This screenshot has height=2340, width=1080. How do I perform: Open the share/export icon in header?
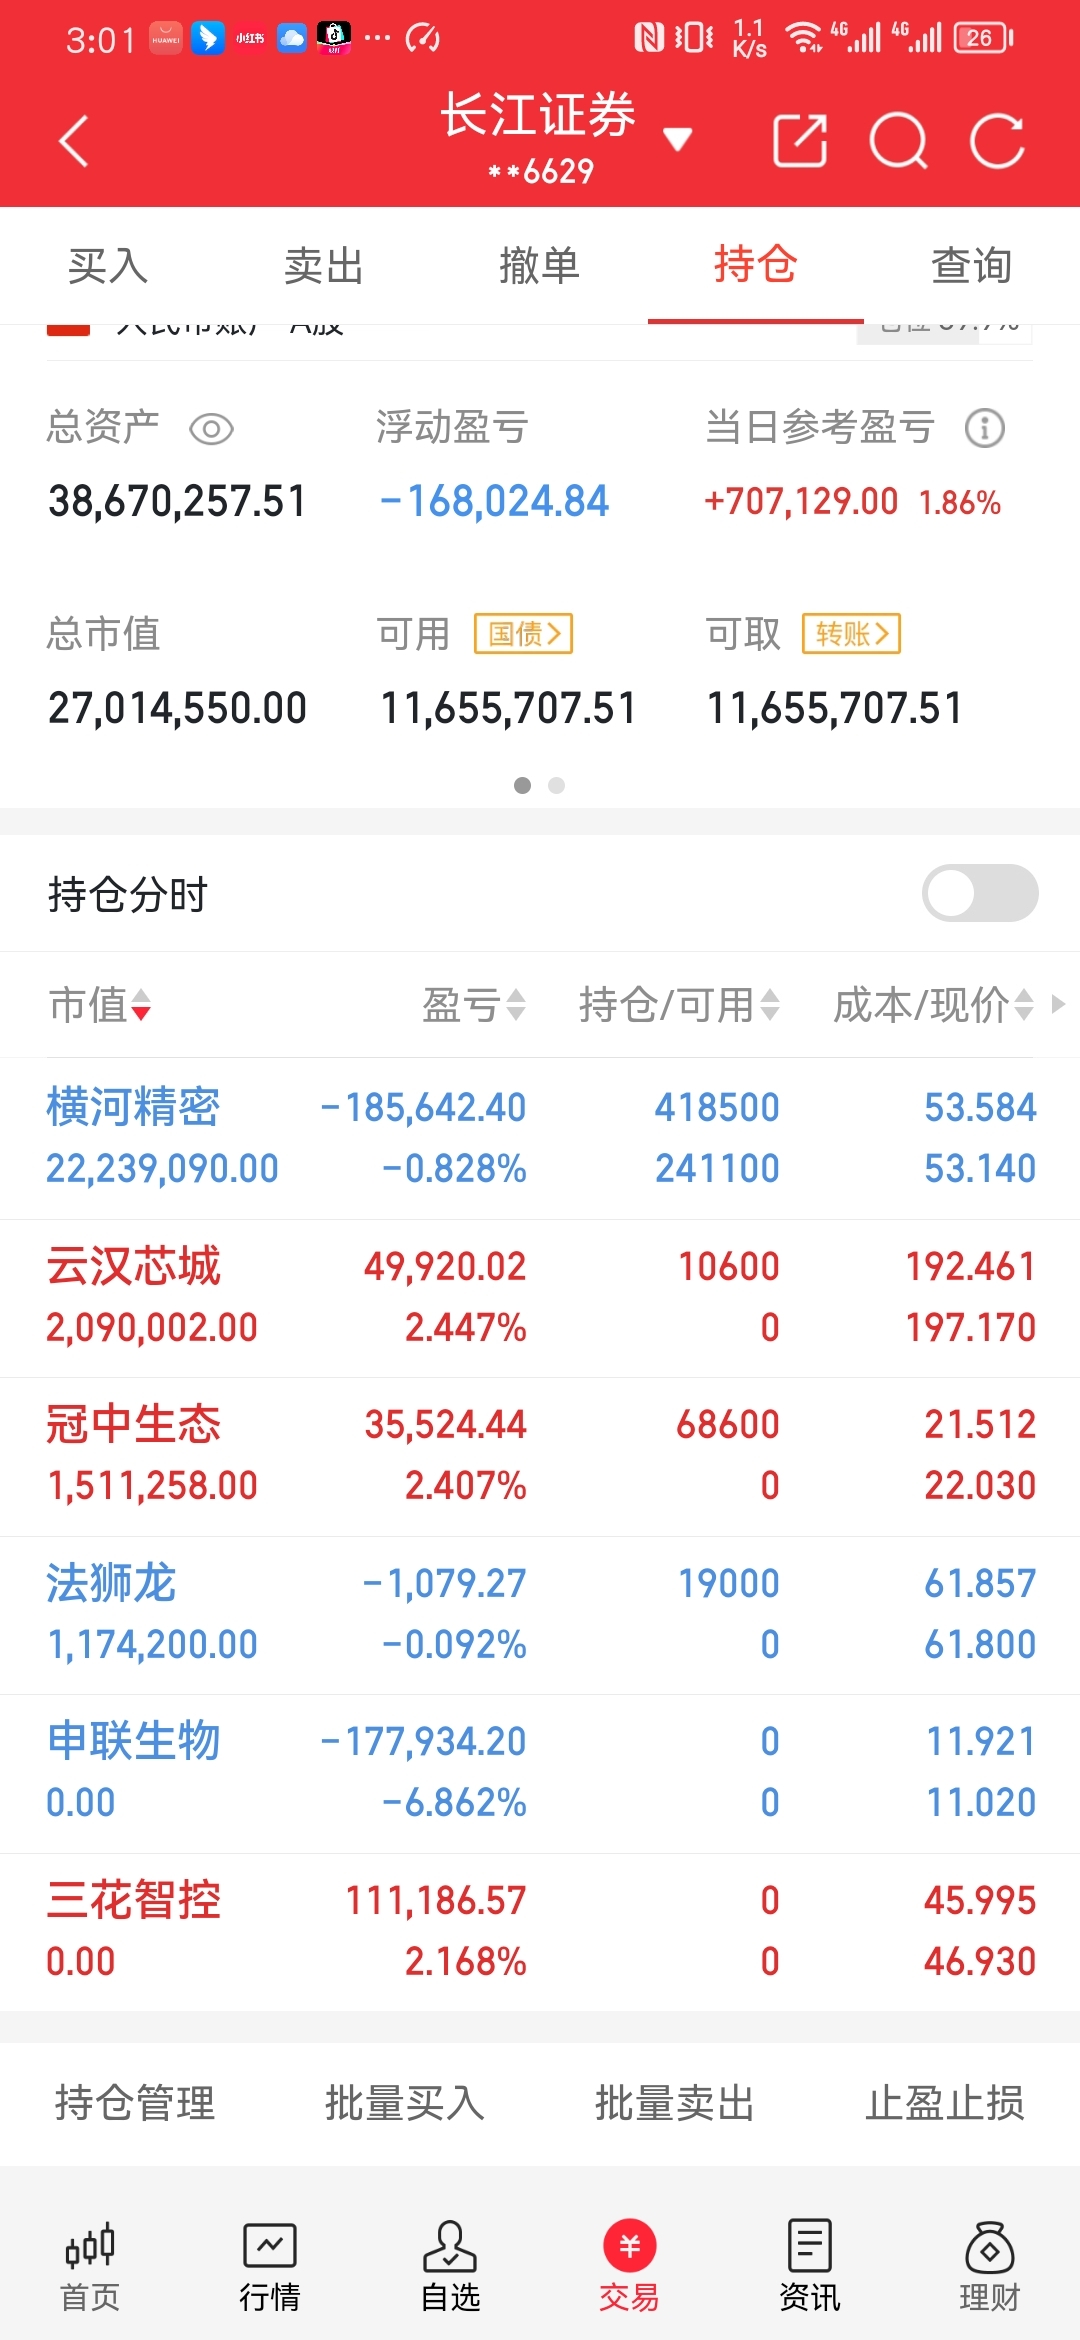800,140
